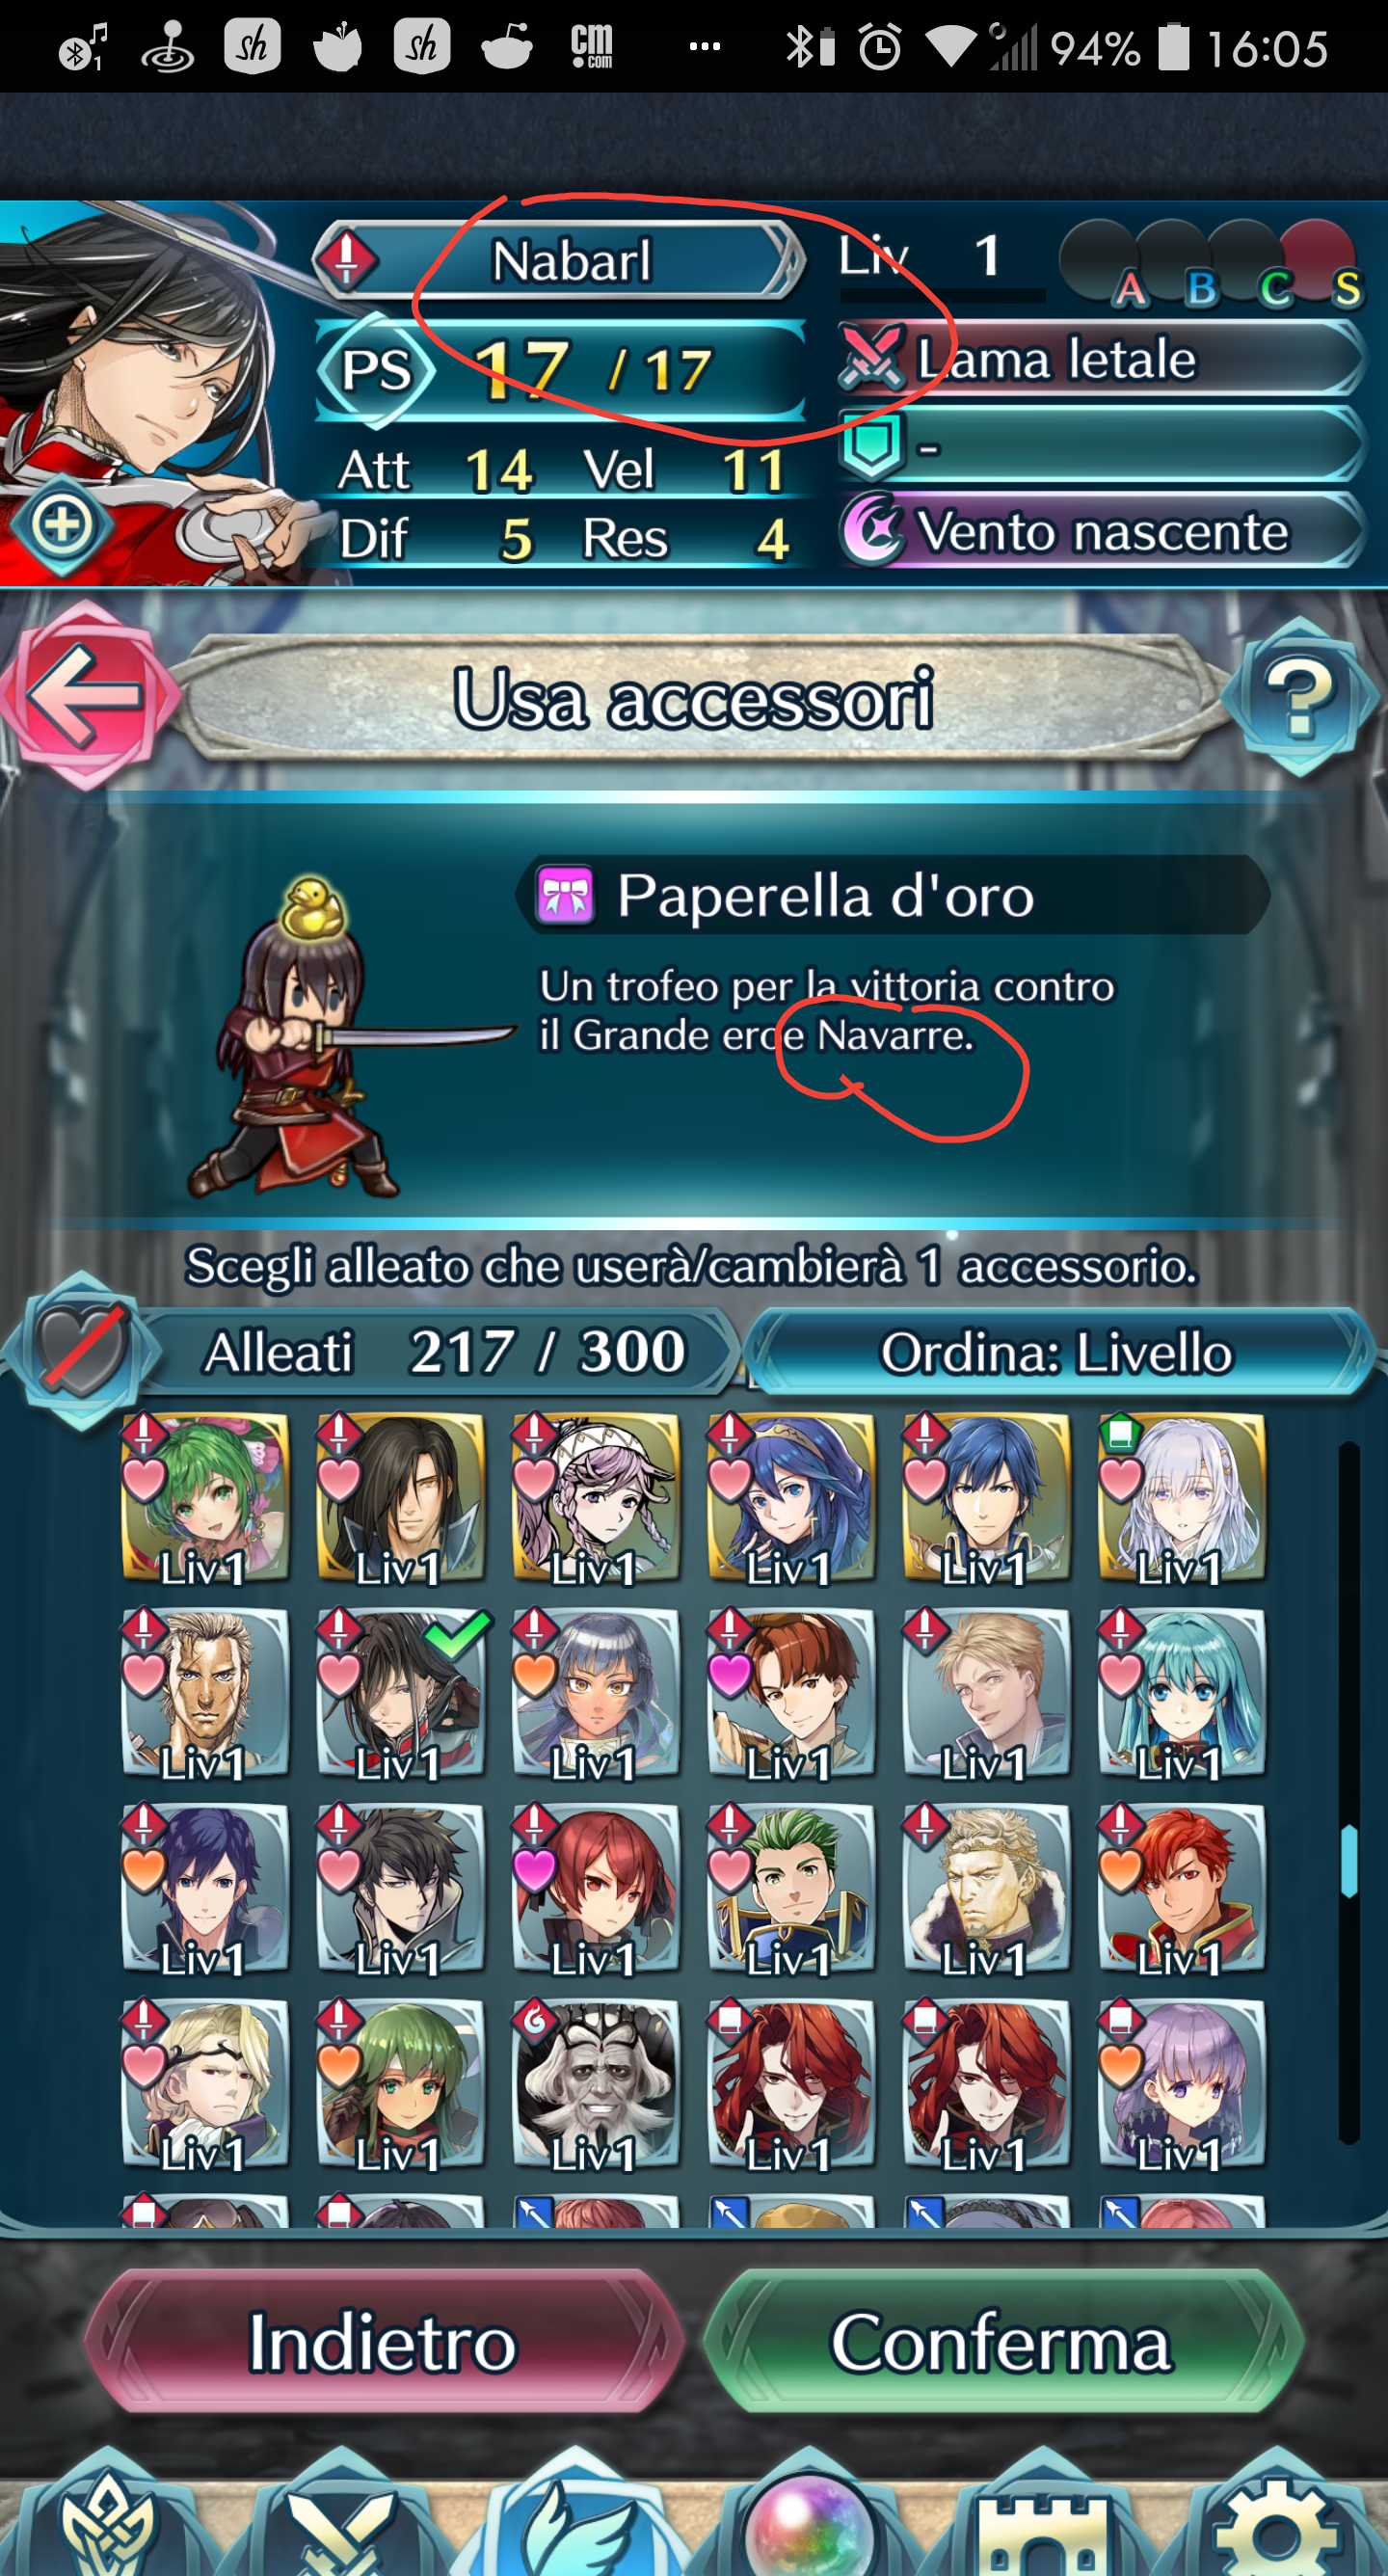Image resolution: width=1388 pixels, height=2576 pixels.
Task: Toggle the crossed-out heart favorites filter
Action: click(x=80, y=1350)
